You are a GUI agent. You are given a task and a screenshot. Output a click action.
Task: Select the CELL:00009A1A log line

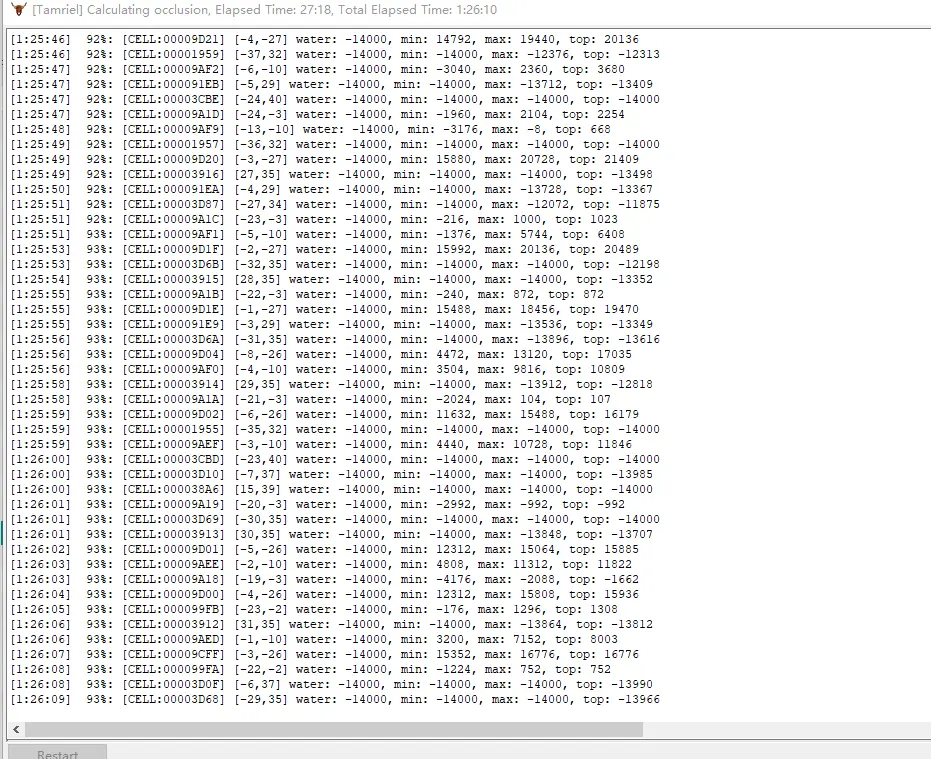click(311, 399)
